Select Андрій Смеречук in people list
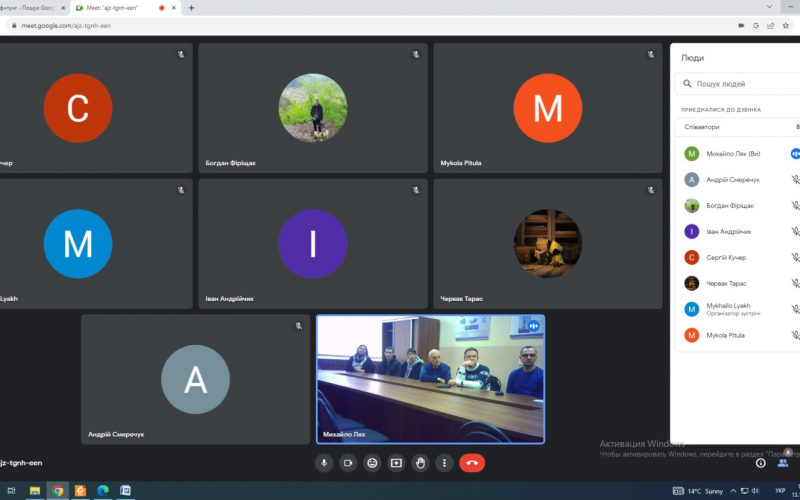The image size is (800, 500). point(737,180)
